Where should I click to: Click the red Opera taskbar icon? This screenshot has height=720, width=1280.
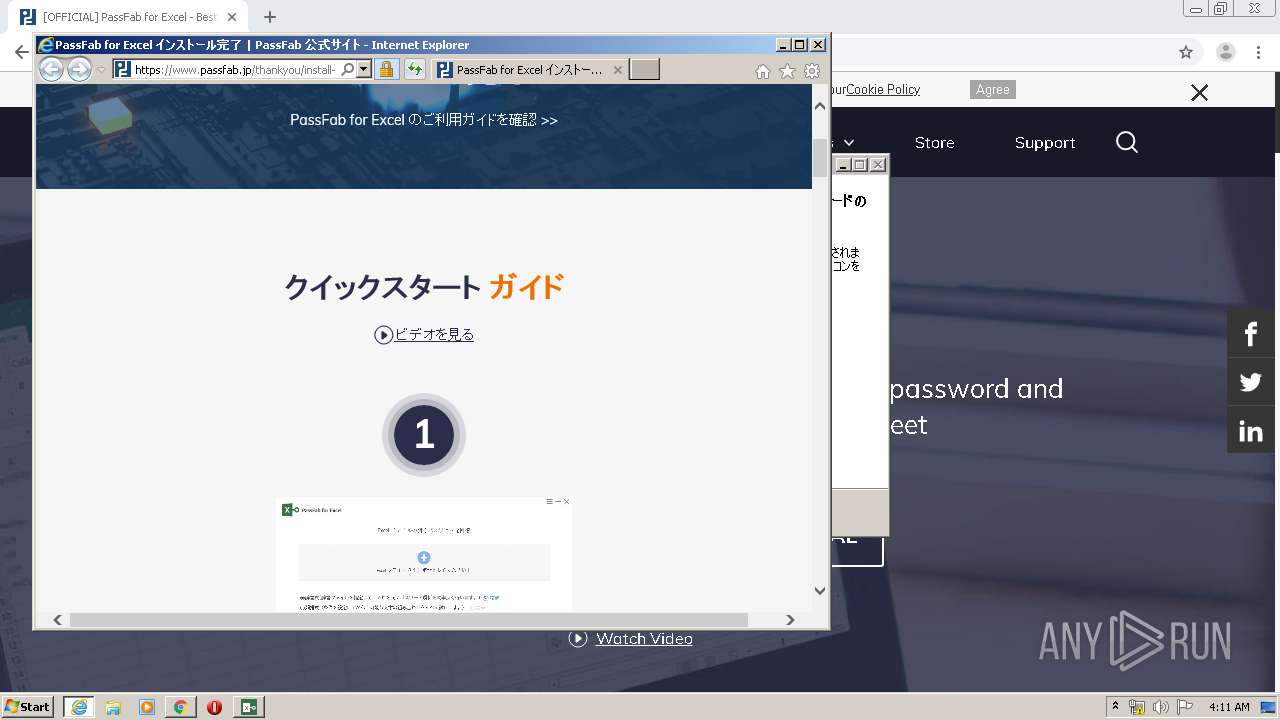point(214,707)
